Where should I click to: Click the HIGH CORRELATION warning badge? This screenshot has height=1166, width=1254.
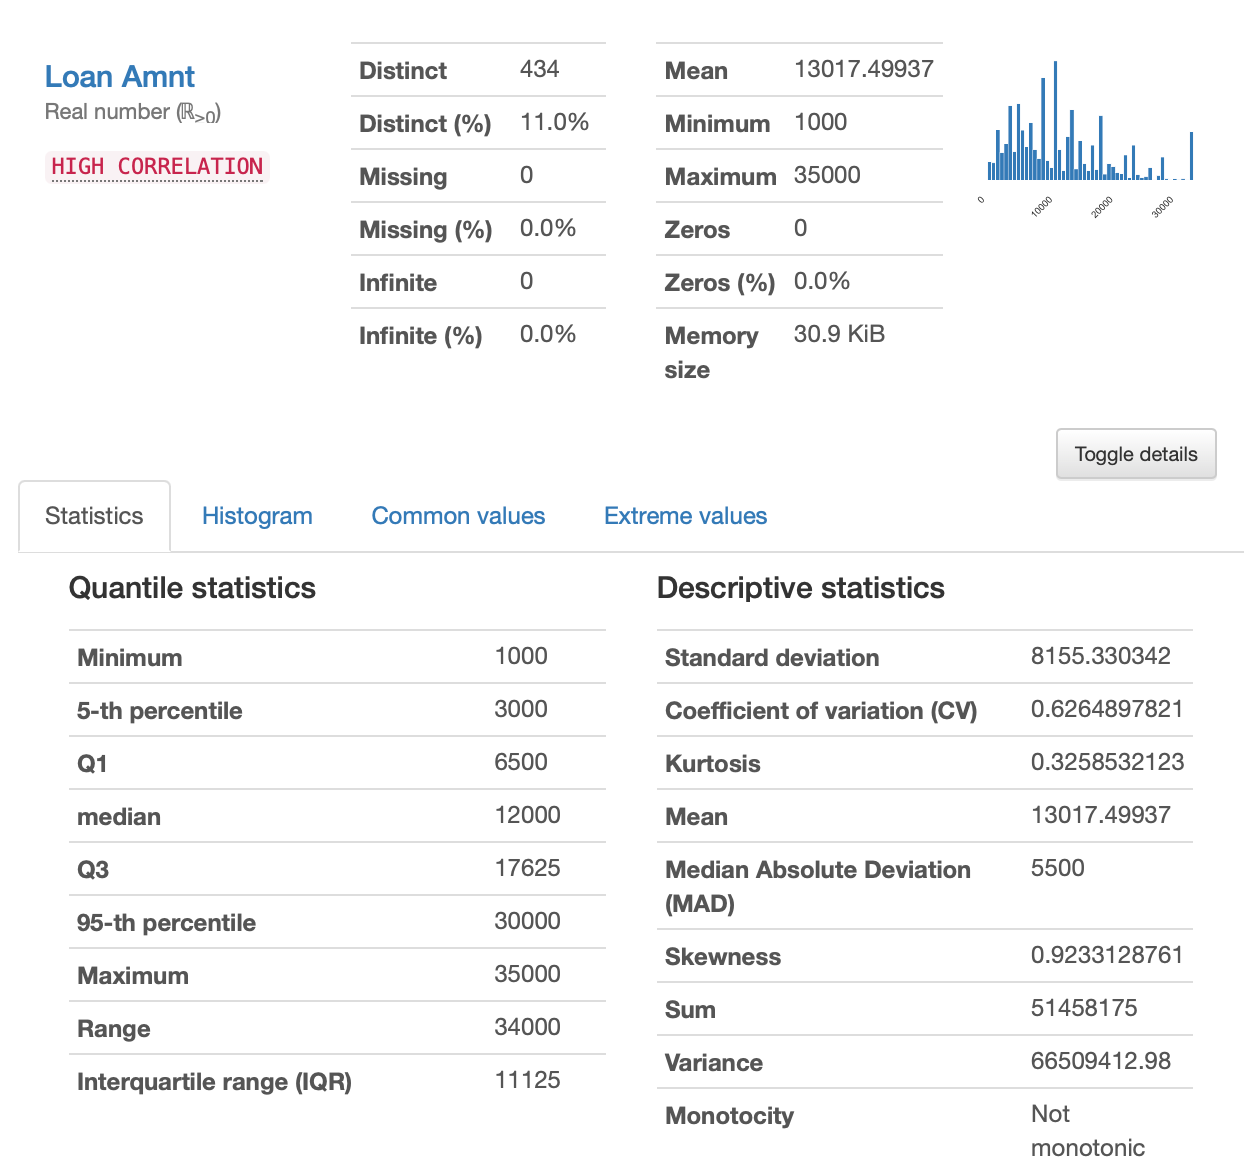[x=157, y=166]
